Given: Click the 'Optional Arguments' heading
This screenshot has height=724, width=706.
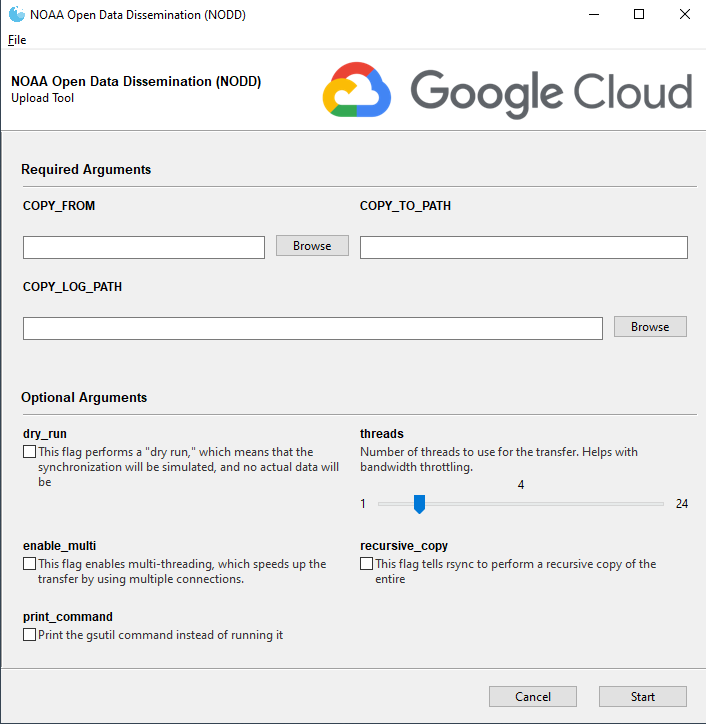Looking at the screenshot, I should point(84,398).
